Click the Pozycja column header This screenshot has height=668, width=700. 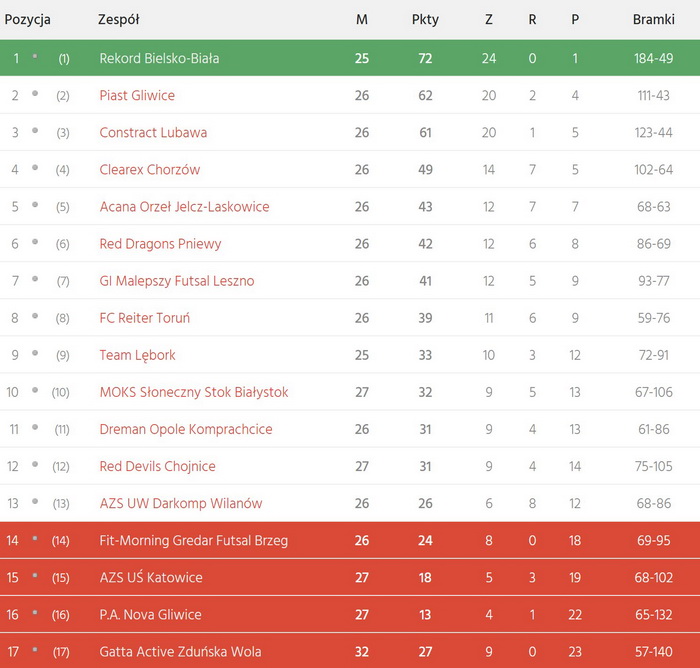pos(28,20)
